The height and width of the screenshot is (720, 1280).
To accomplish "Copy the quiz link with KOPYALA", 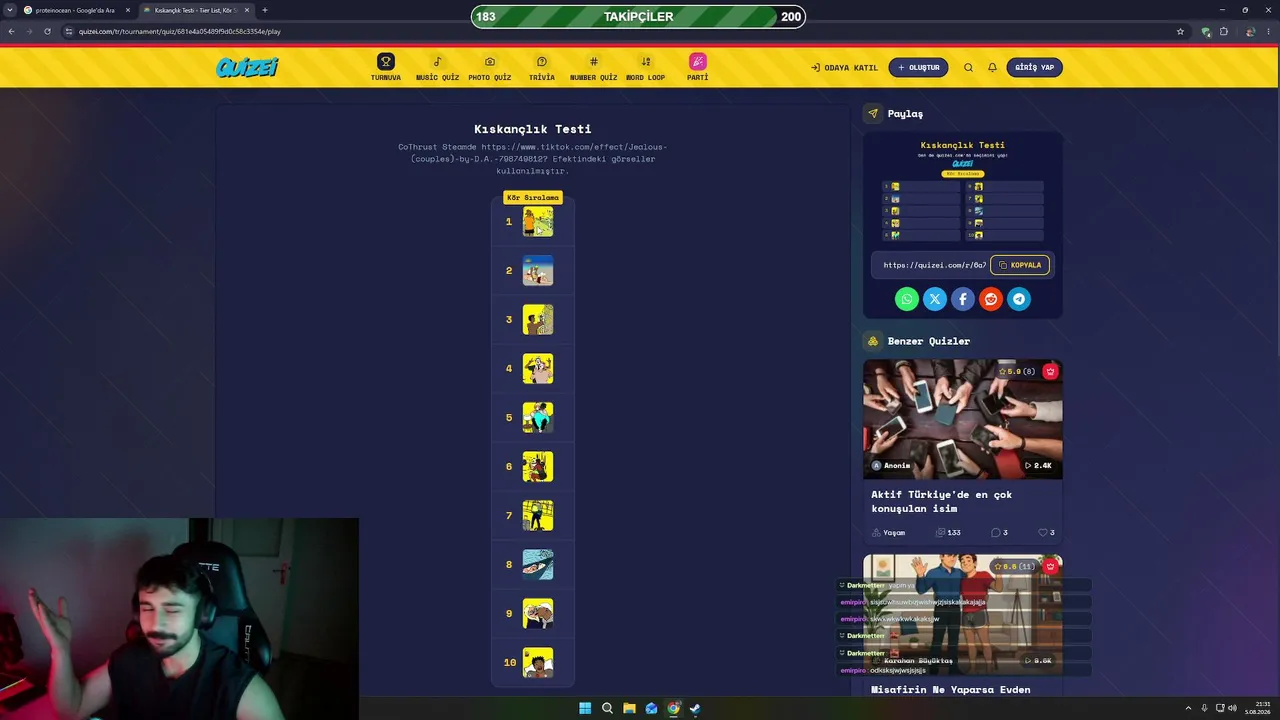I will (x=1020, y=265).
